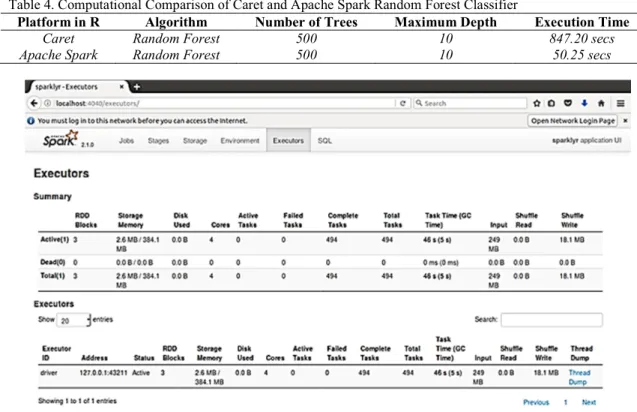Go to the browser home icon
Screen dimensions: 637x412
pos(601,103)
